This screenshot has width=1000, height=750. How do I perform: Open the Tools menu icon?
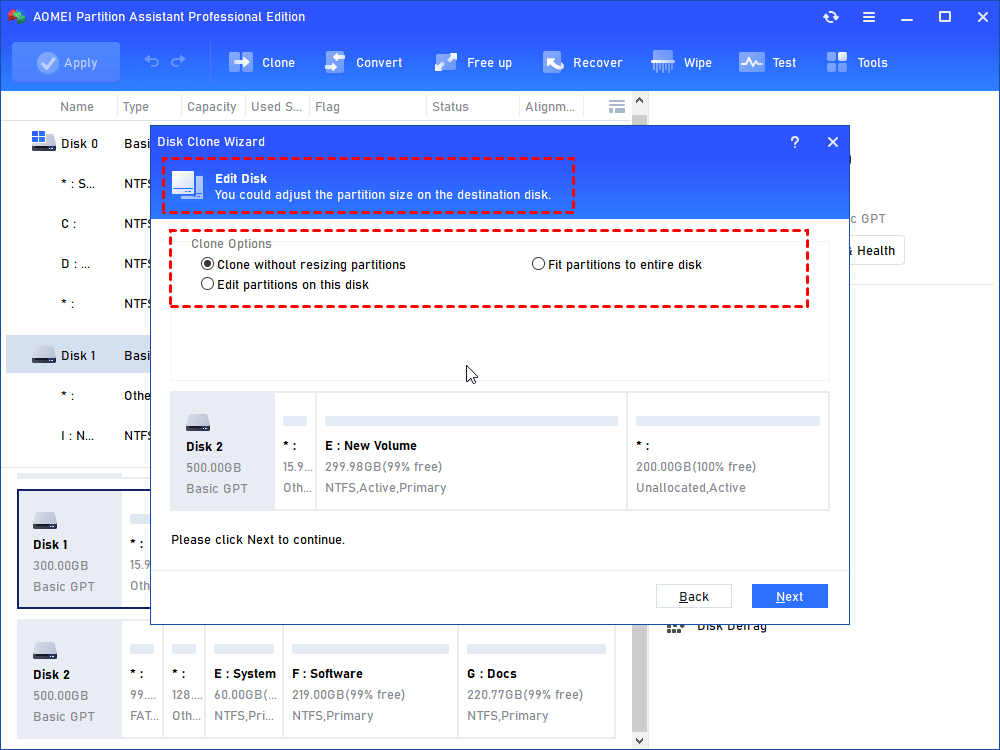pos(837,62)
